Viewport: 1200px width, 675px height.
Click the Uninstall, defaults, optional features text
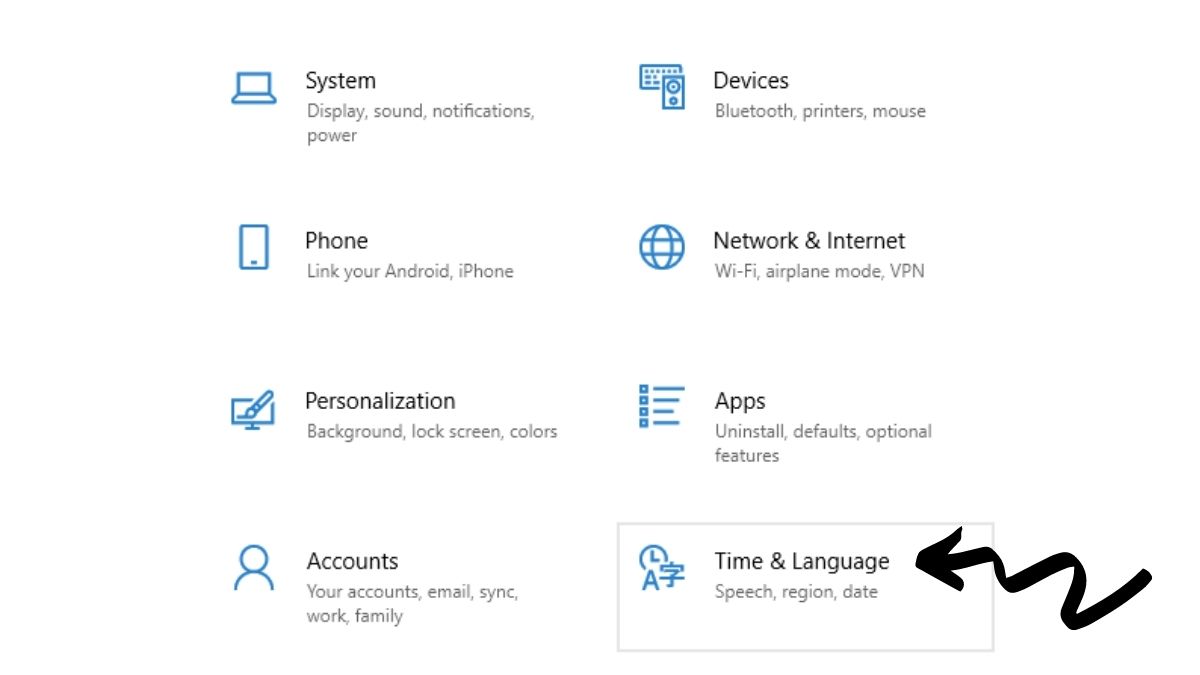tap(823, 431)
